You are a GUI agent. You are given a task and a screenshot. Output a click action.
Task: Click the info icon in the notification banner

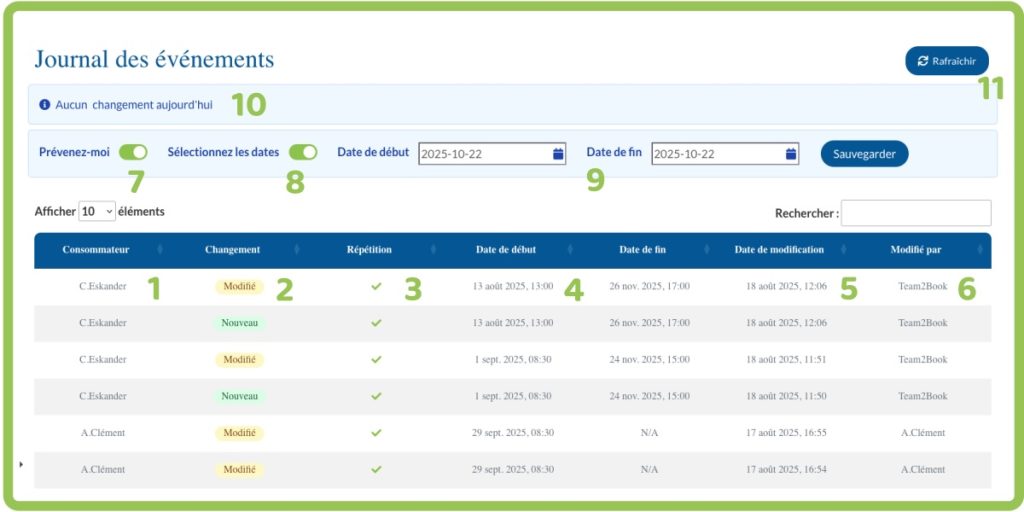44,104
